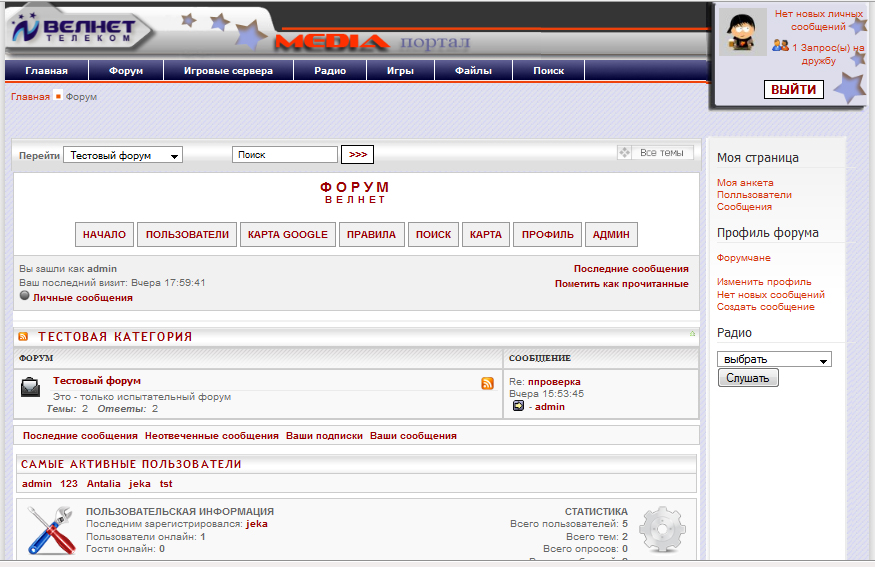The image size is (875, 567).
Task: Open Личные сообщения link
Action: click(x=83, y=297)
